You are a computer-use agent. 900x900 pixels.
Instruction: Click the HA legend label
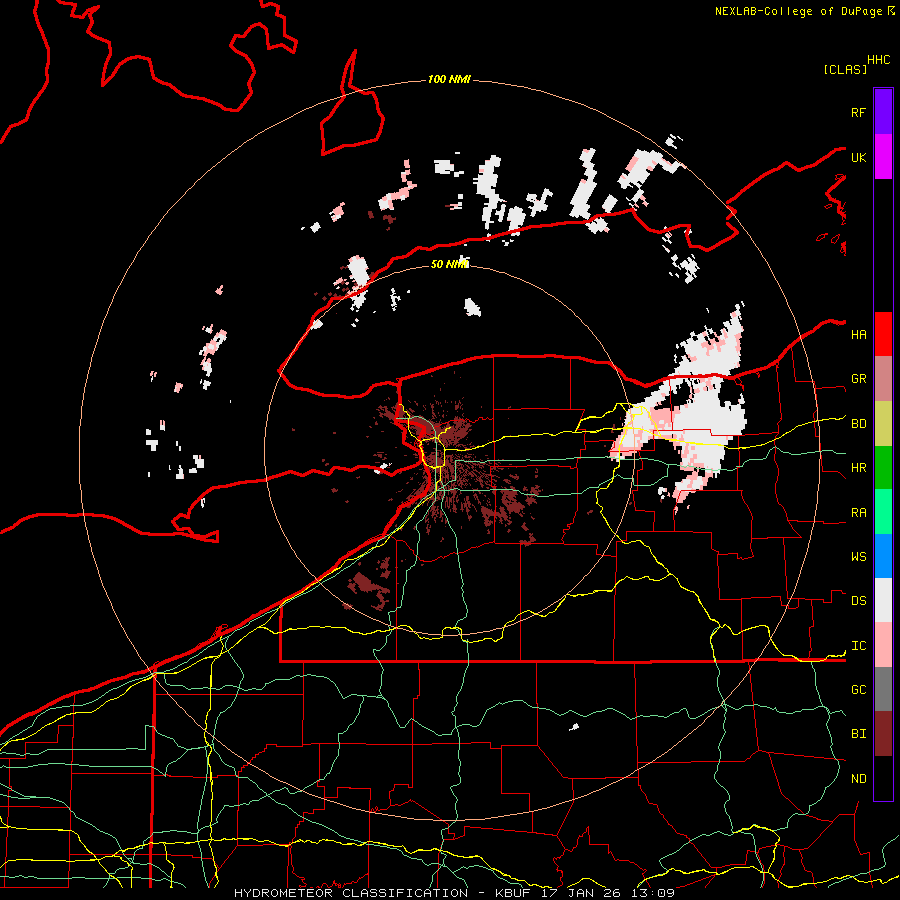(858, 335)
